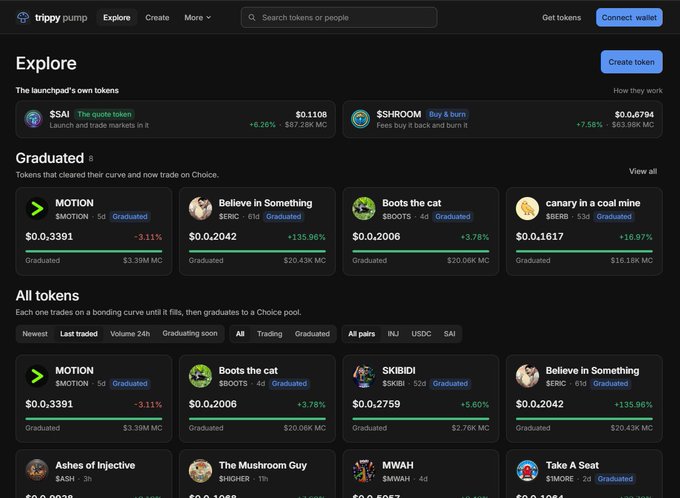Sort tokens by Last traded

click(x=78, y=334)
